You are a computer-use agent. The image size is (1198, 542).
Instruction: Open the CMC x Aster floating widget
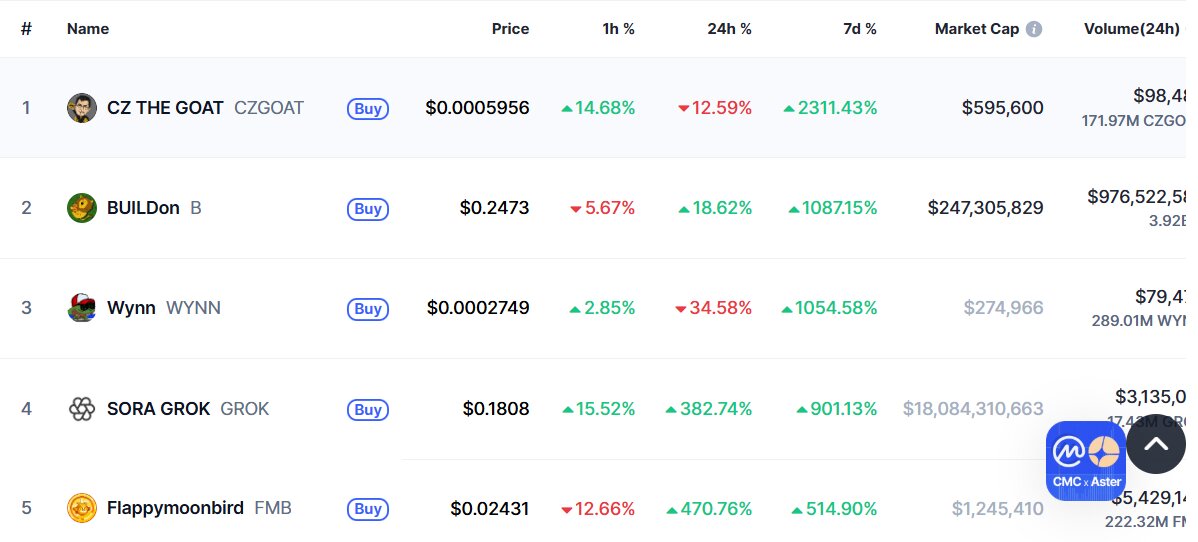click(x=1086, y=461)
